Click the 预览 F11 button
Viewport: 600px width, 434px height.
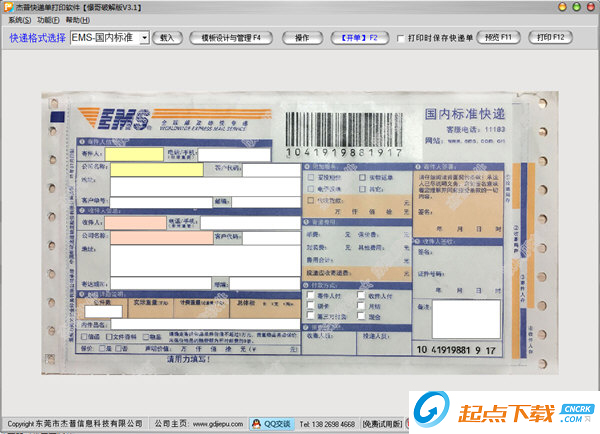click(x=498, y=37)
